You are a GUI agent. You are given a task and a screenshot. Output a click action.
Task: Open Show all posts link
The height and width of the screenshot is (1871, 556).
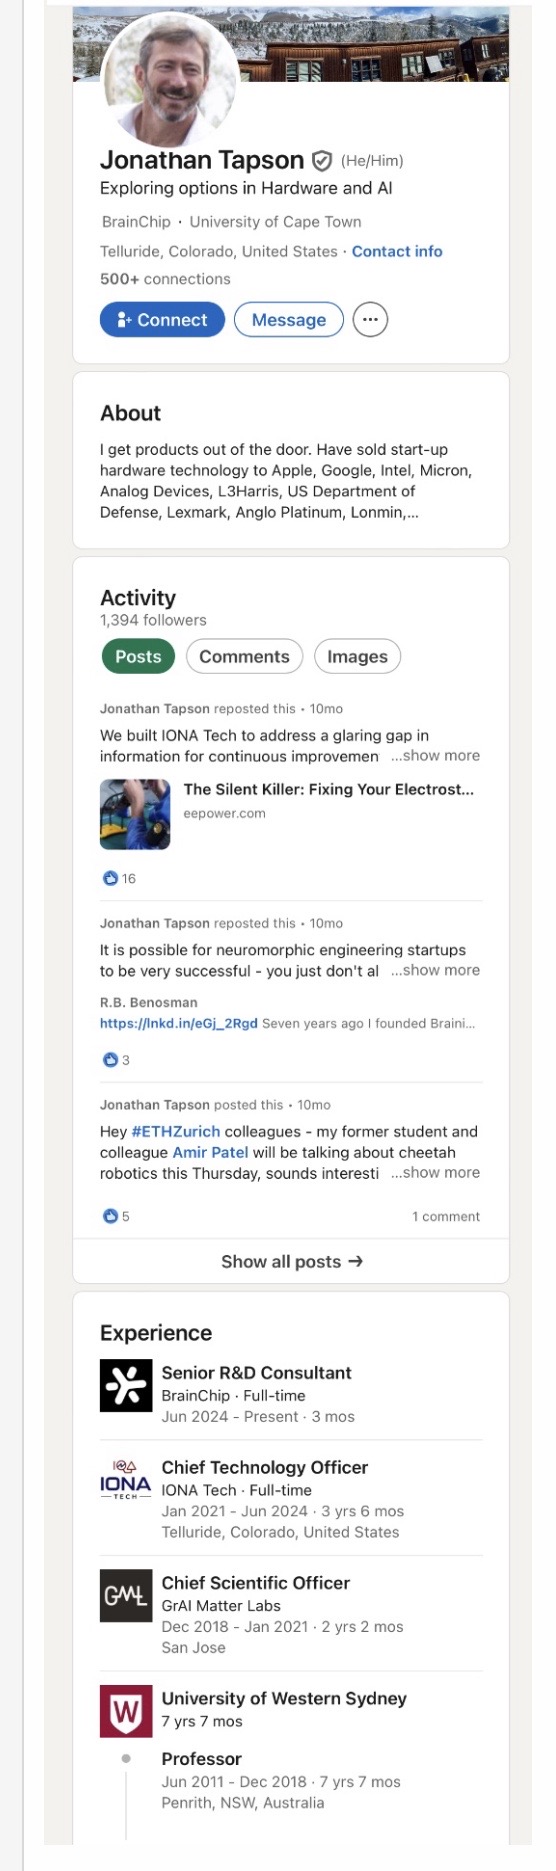(291, 1261)
